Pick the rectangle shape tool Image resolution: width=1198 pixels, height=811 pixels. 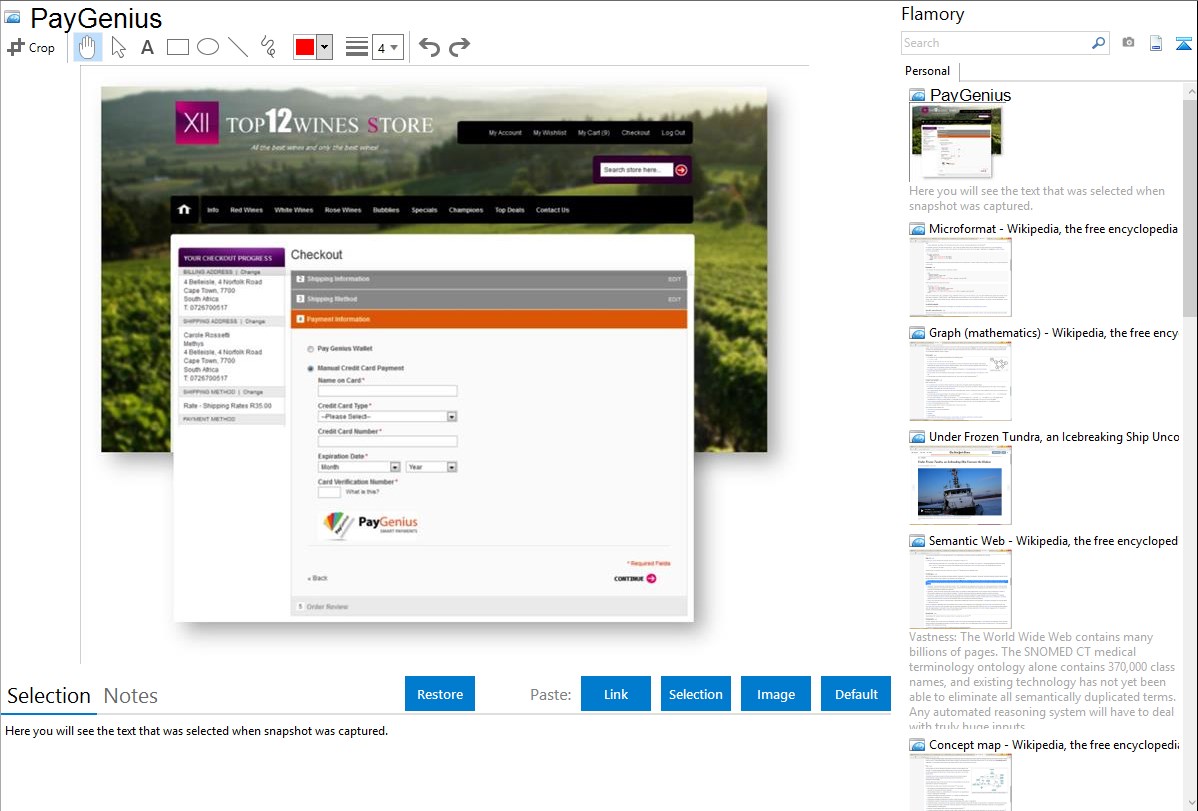click(177, 47)
